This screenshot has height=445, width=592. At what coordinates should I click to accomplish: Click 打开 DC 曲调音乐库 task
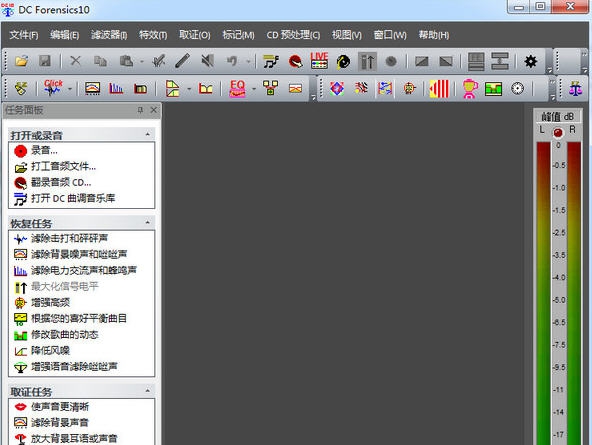[x=73, y=198]
